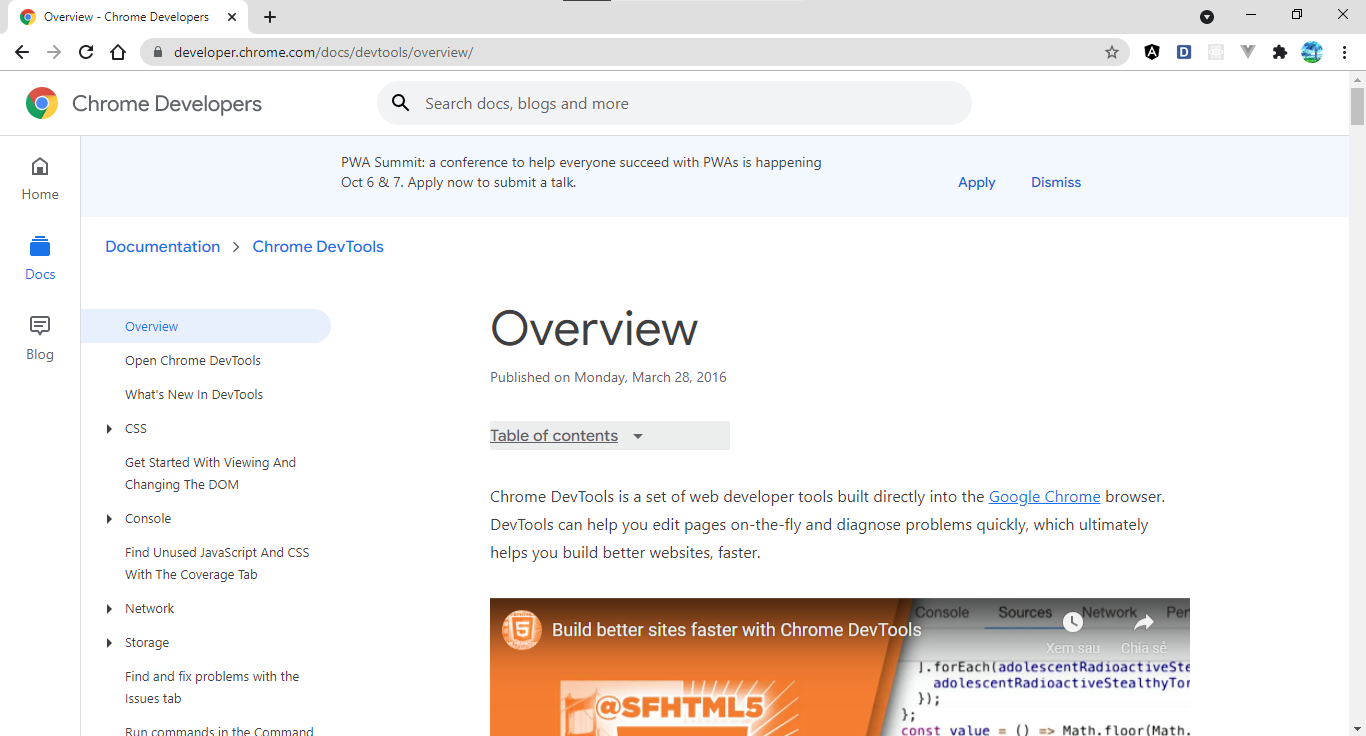Image resolution: width=1366 pixels, height=736 pixels.
Task: Expand the Console section in the sidebar
Action: pyautogui.click(x=109, y=519)
